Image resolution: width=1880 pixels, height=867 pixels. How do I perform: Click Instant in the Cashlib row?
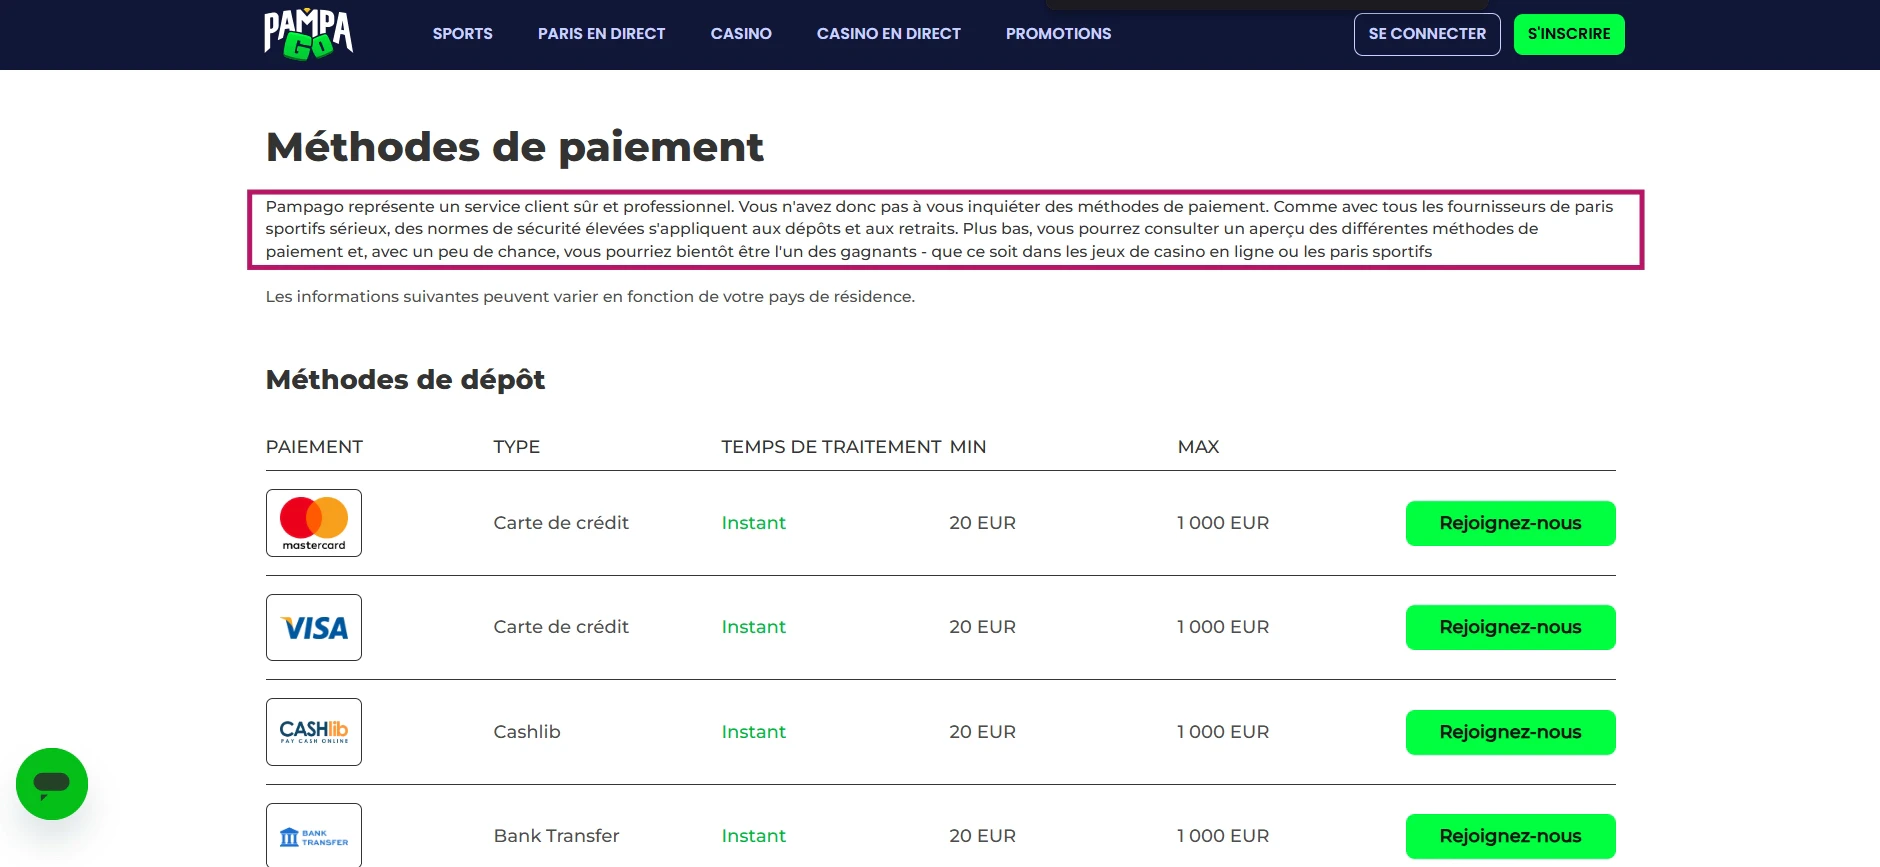click(x=754, y=732)
